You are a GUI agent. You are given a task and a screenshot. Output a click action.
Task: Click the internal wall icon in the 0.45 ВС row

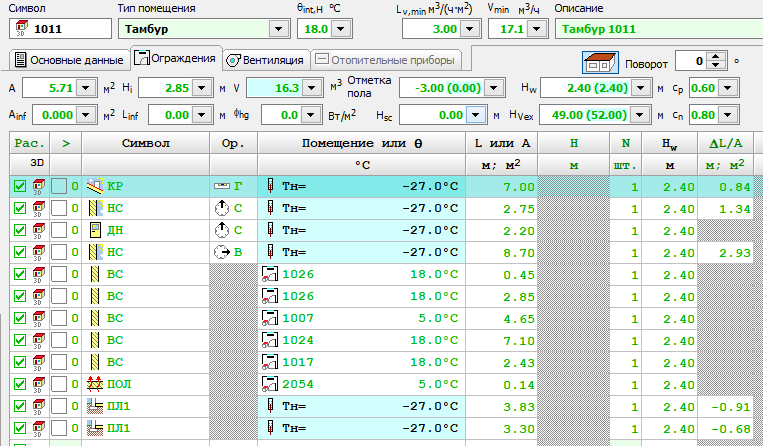click(95, 274)
